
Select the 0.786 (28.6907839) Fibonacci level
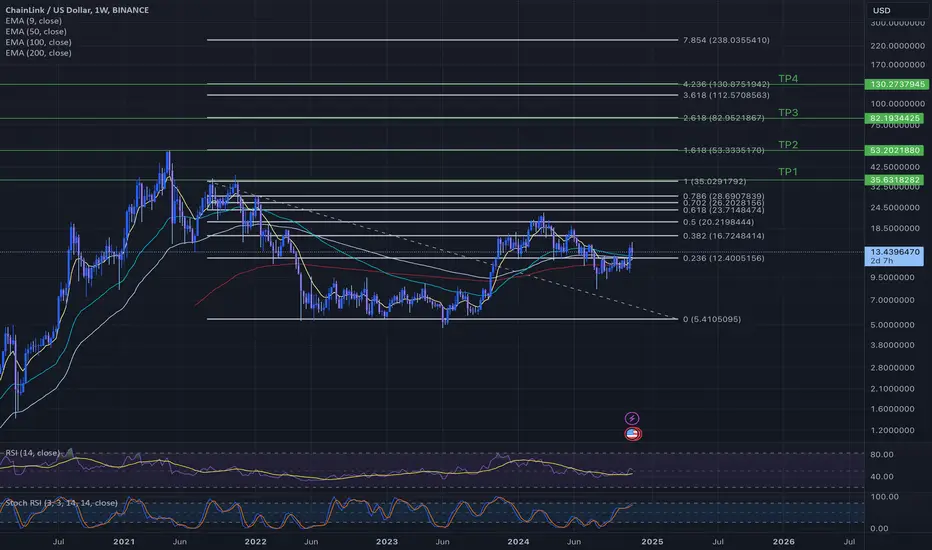[723, 196]
